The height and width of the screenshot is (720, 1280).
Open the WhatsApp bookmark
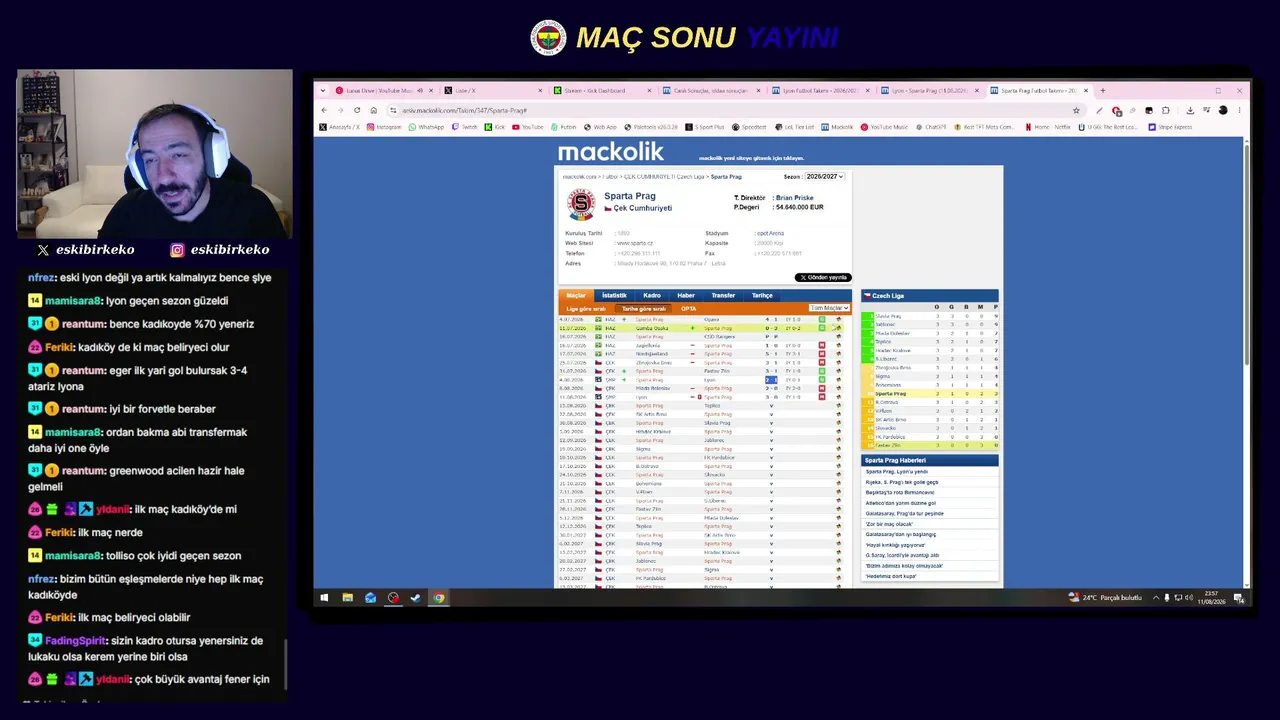(427, 127)
